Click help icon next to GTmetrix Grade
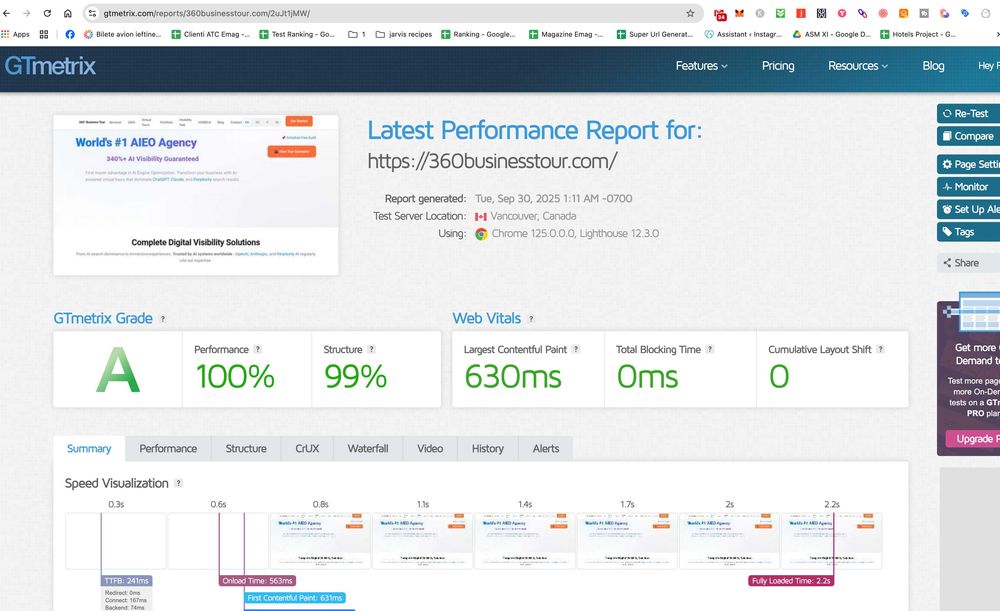 163,319
